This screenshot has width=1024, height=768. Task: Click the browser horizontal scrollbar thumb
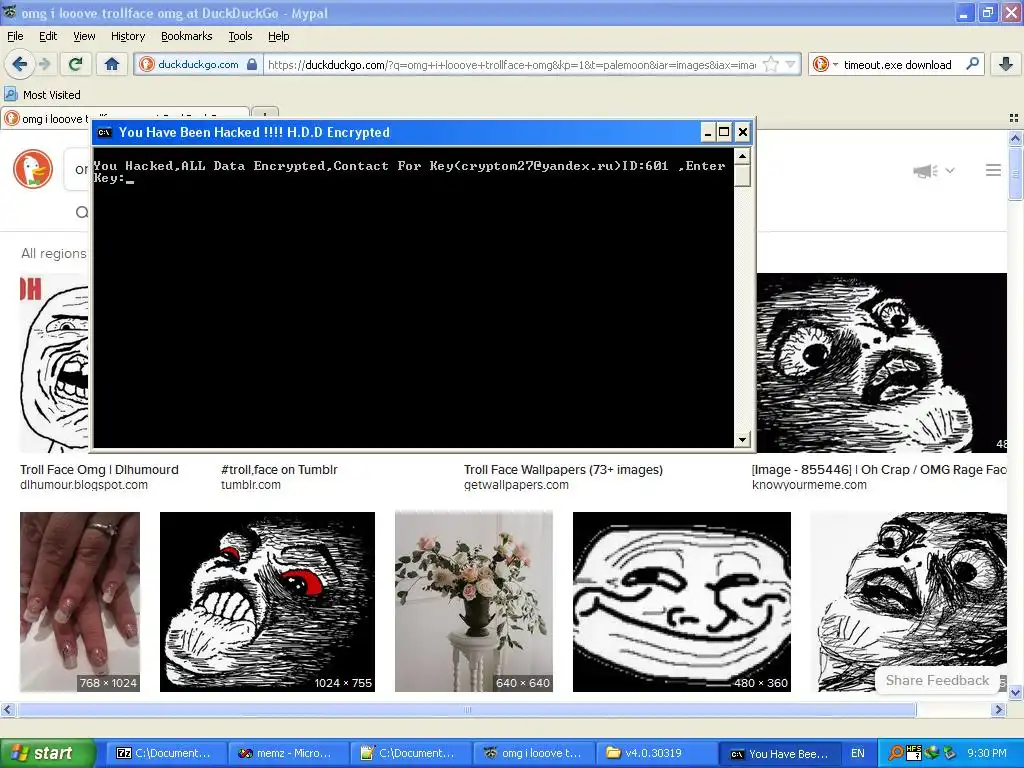click(x=467, y=710)
